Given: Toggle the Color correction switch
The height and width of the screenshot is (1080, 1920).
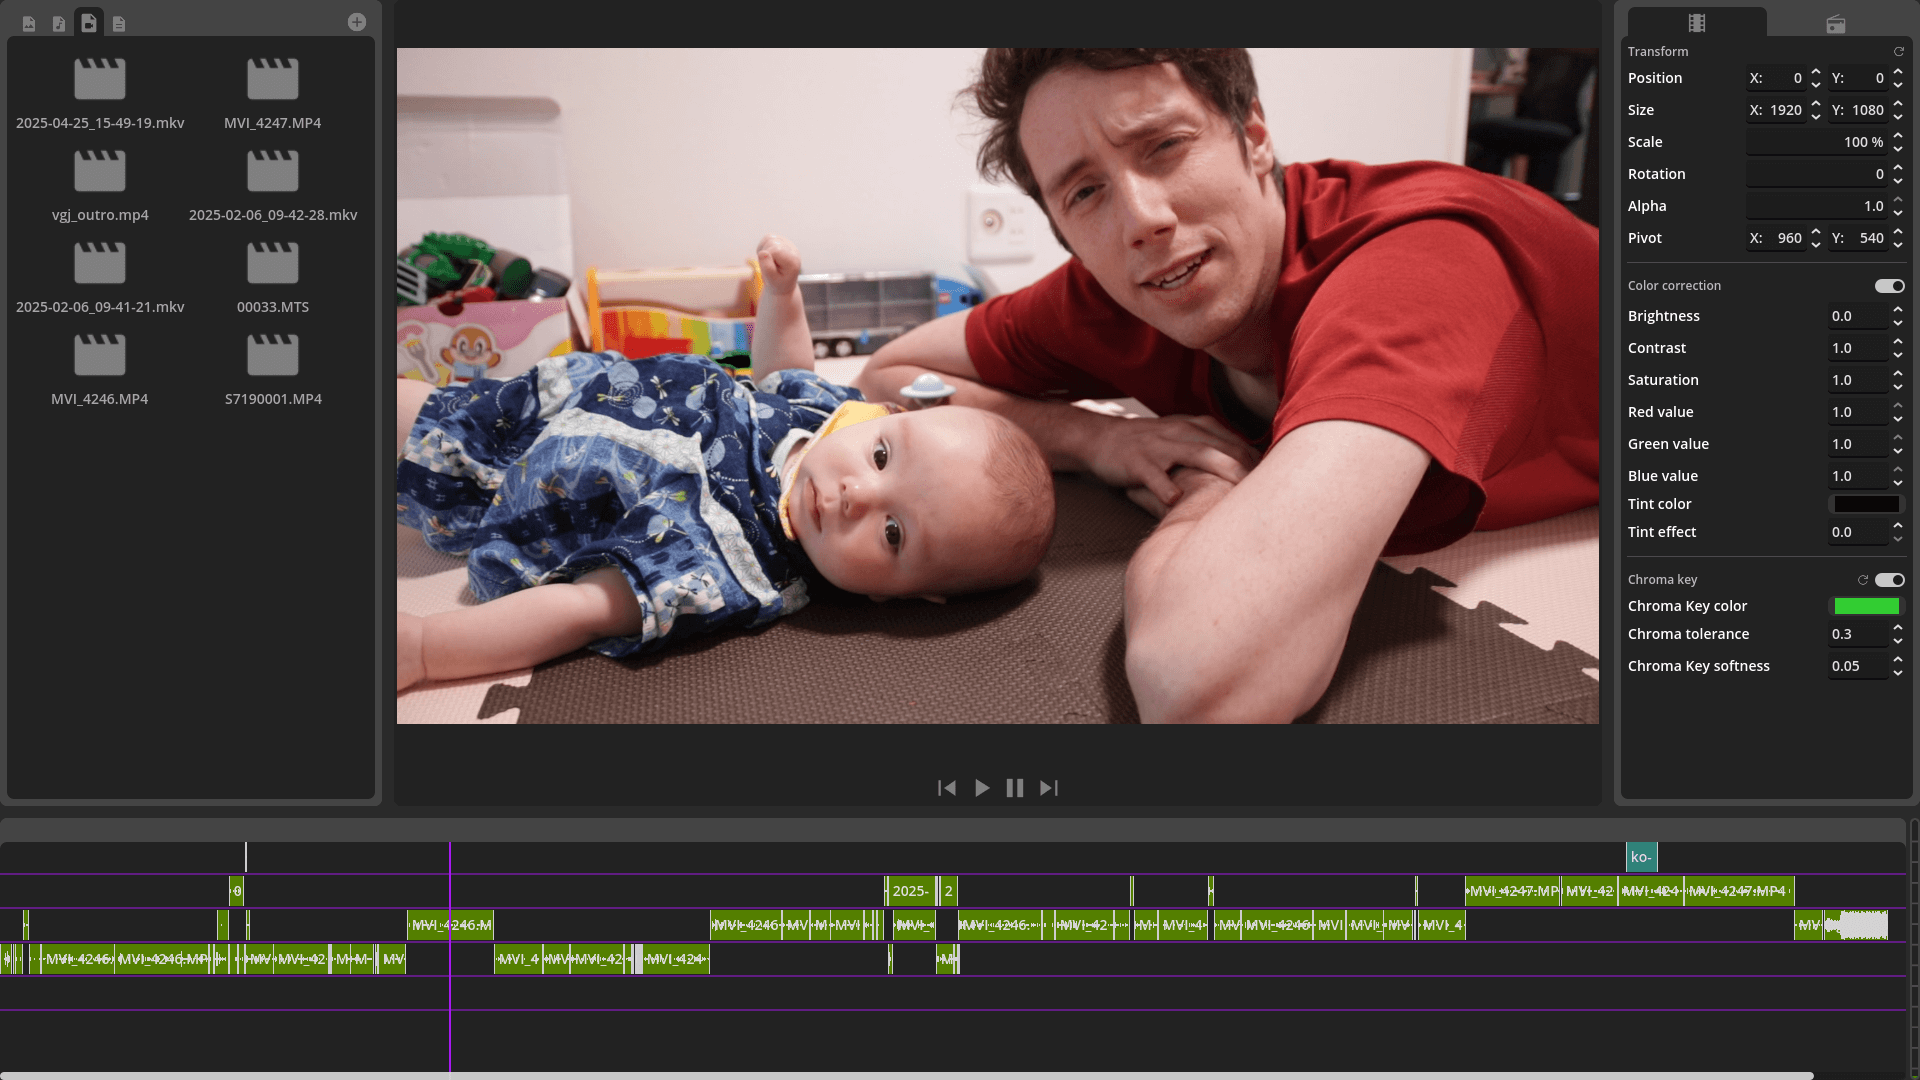Looking at the screenshot, I should (1889, 286).
